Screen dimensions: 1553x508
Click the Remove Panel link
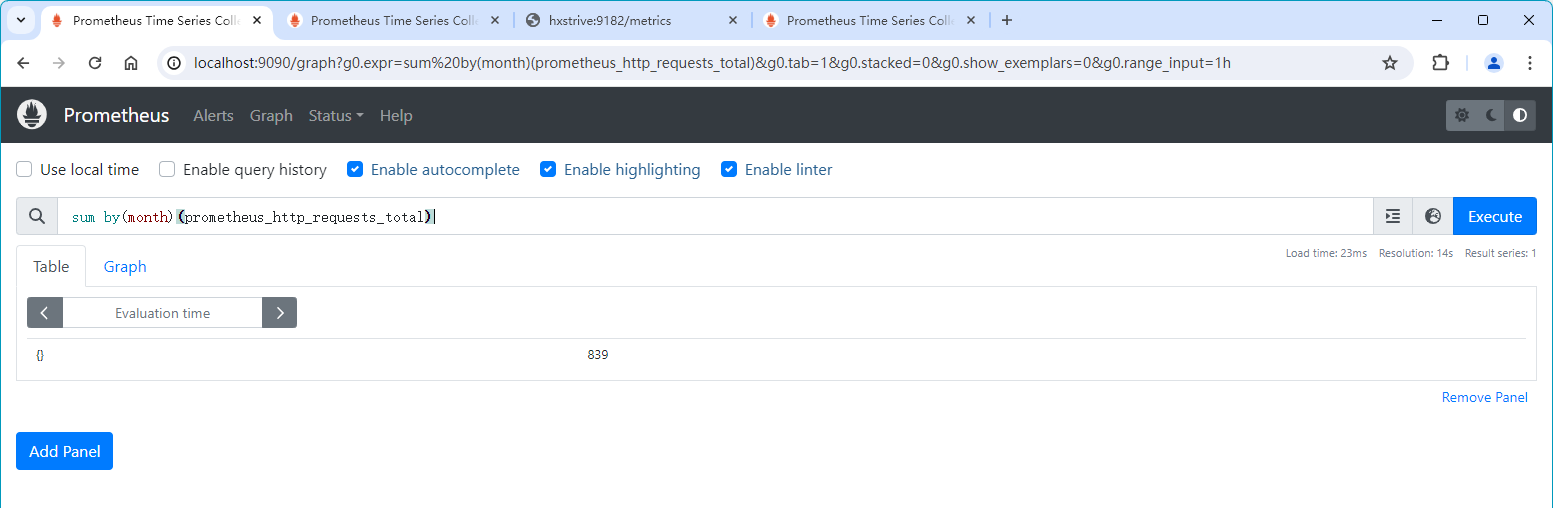1484,397
